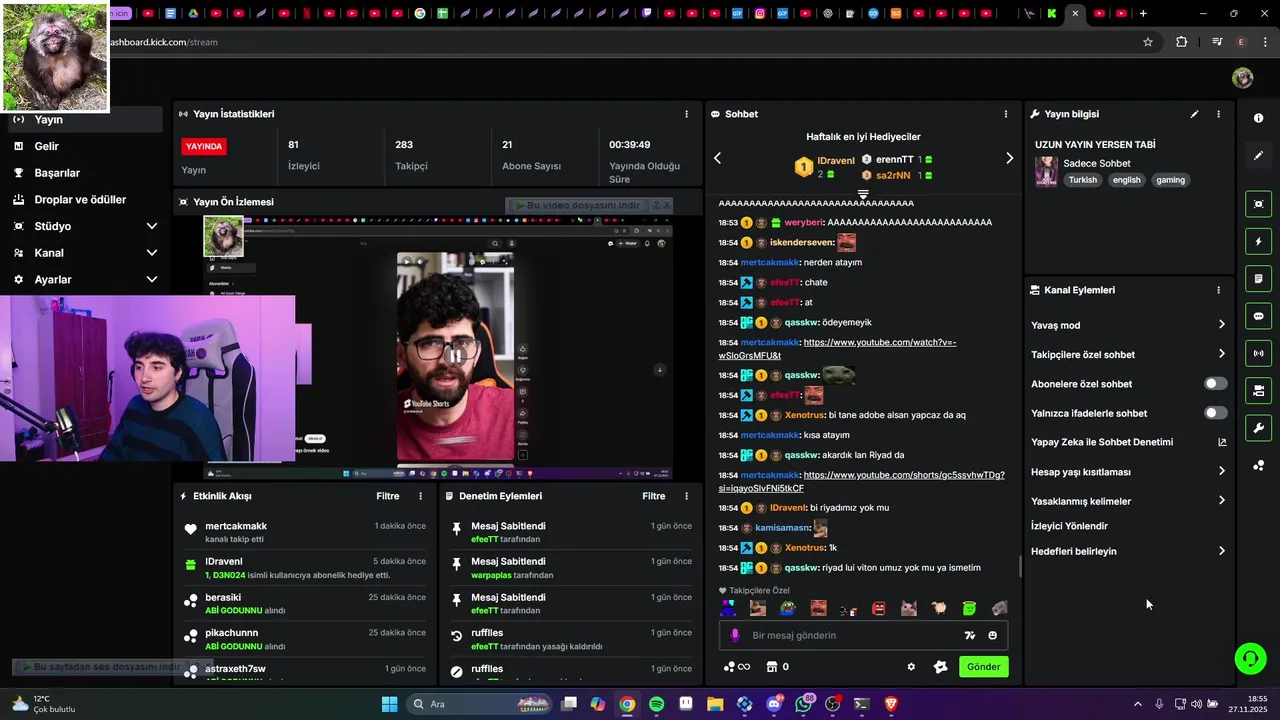The height and width of the screenshot is (720, 1280).
Task: Open browser extensions puzzle icon
Action: (x=1181, y=42)
